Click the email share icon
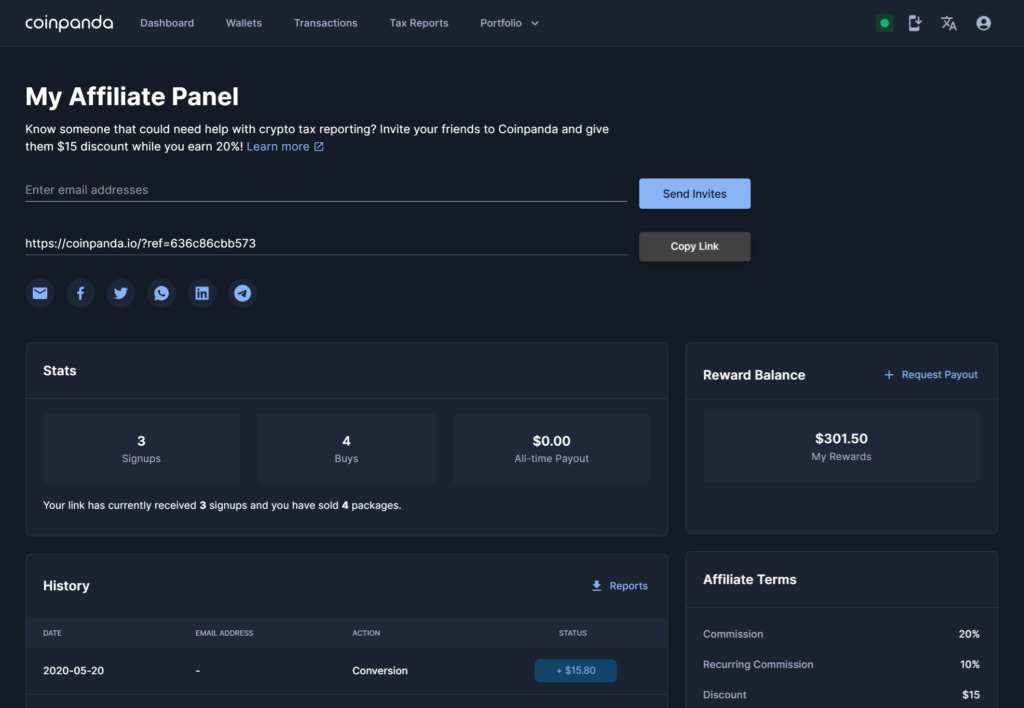1024x708 pixels. (x=40, y=293)
